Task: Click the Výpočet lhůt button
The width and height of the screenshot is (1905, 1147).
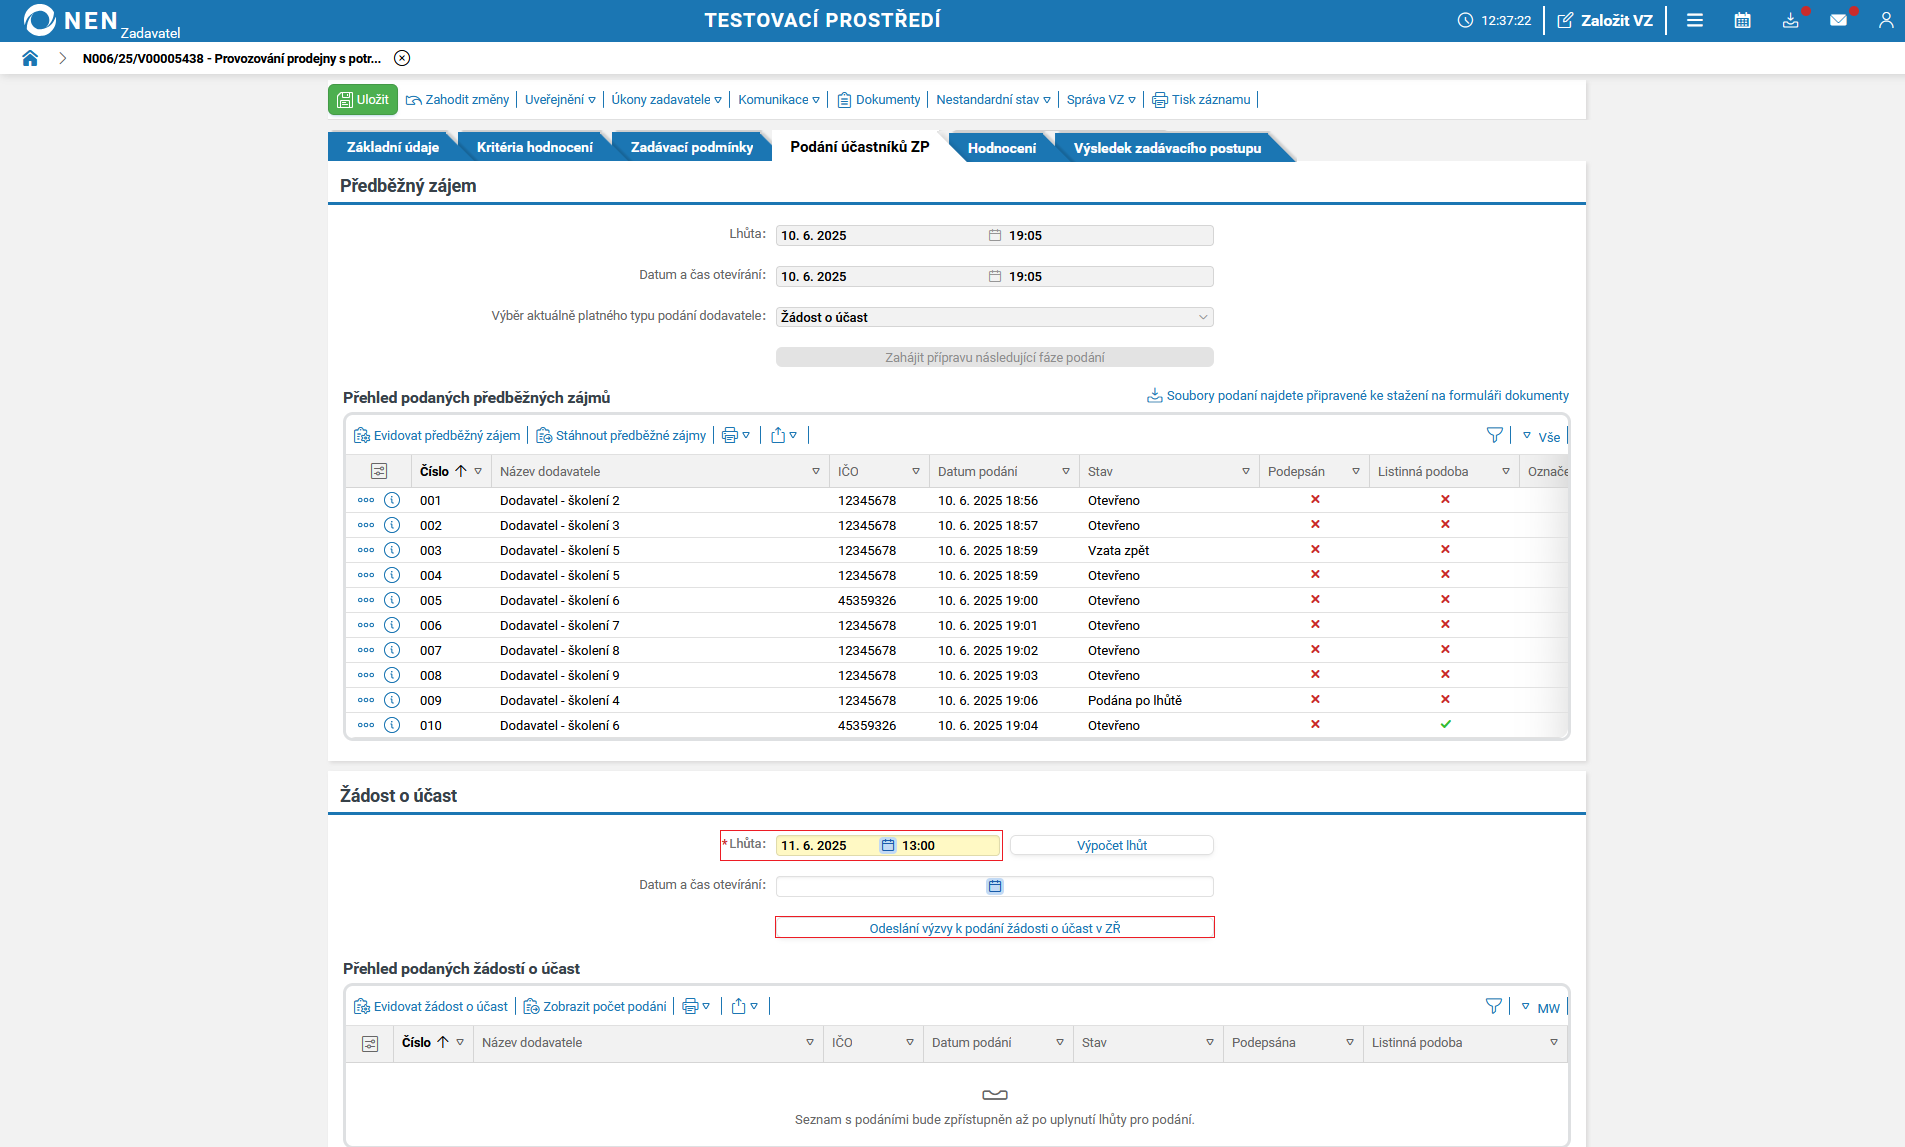Action: pyautogui.click(x=1111, y=845)
